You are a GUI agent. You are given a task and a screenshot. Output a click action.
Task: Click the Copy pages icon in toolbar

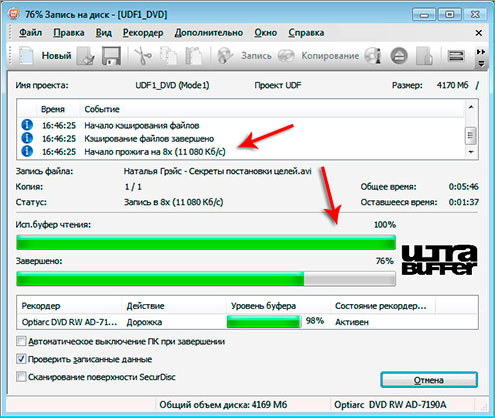point(169,56)
